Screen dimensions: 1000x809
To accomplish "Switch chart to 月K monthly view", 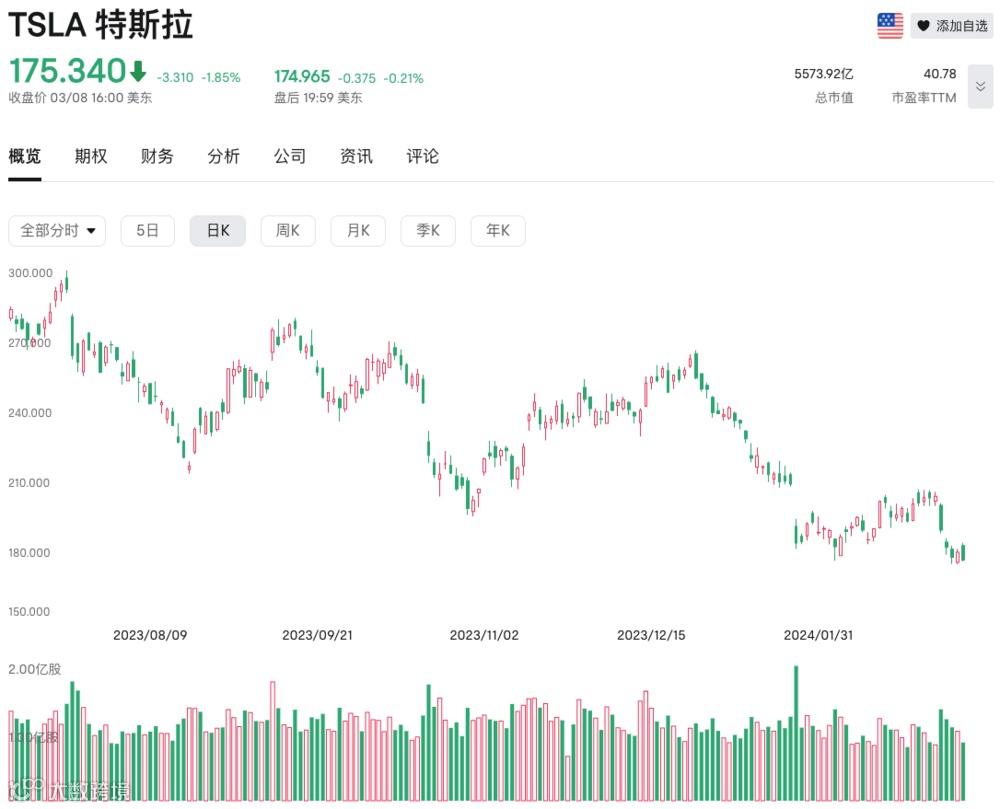I will pos(358,230).
